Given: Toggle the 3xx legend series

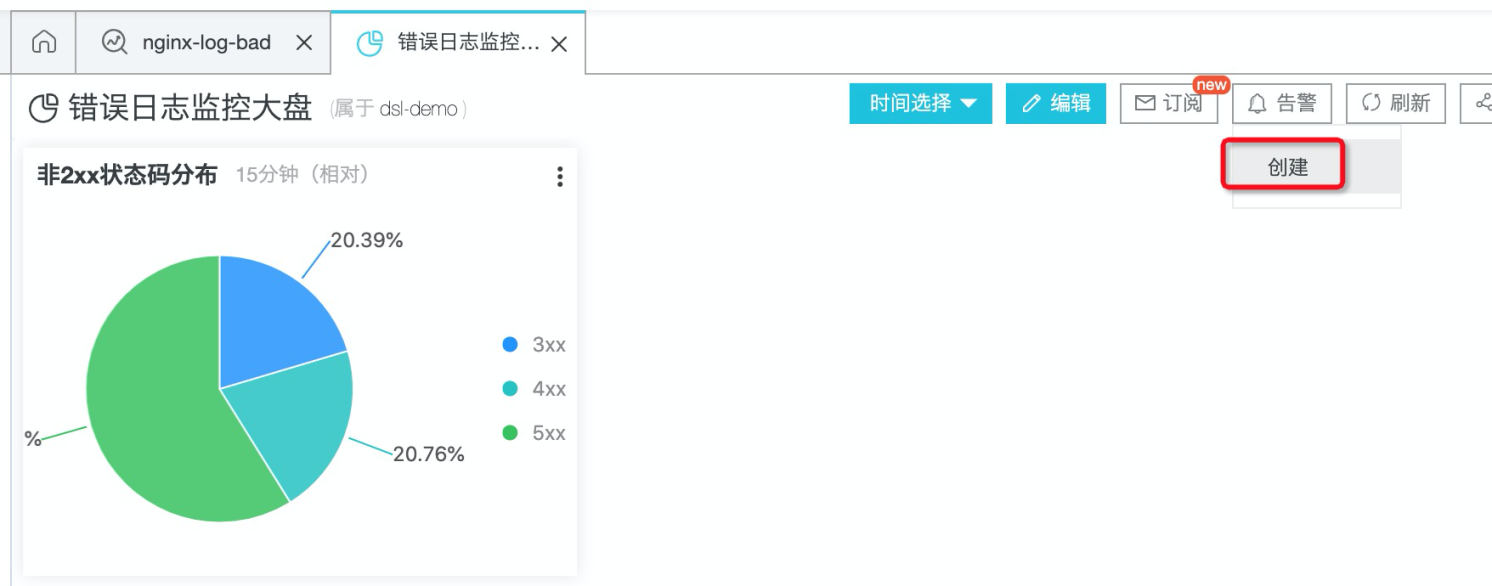Looking at the screenshot, I should [535, 345].
